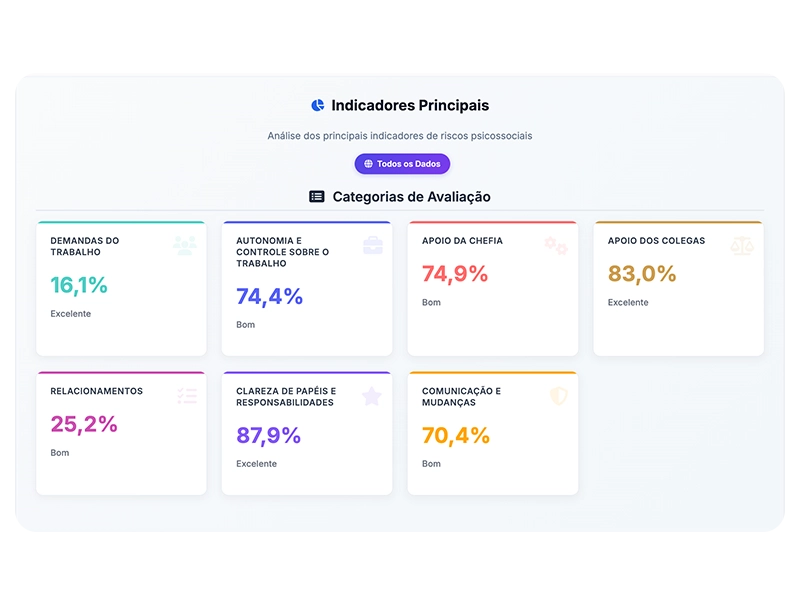Screen dimensions: 800x595
Task: Click the star icon on Clareza de Papéis card
Action: pyautogui.click(x=372, y=396)
